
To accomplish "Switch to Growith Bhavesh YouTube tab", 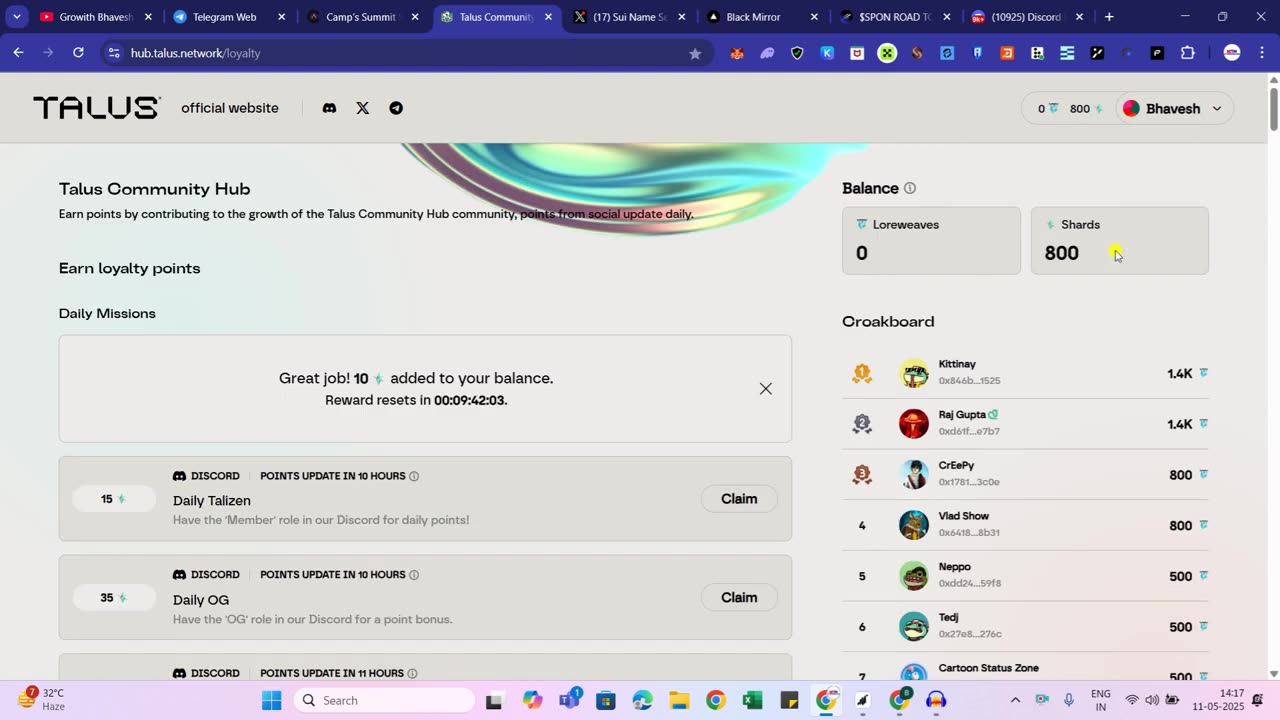I will [95, 17].
